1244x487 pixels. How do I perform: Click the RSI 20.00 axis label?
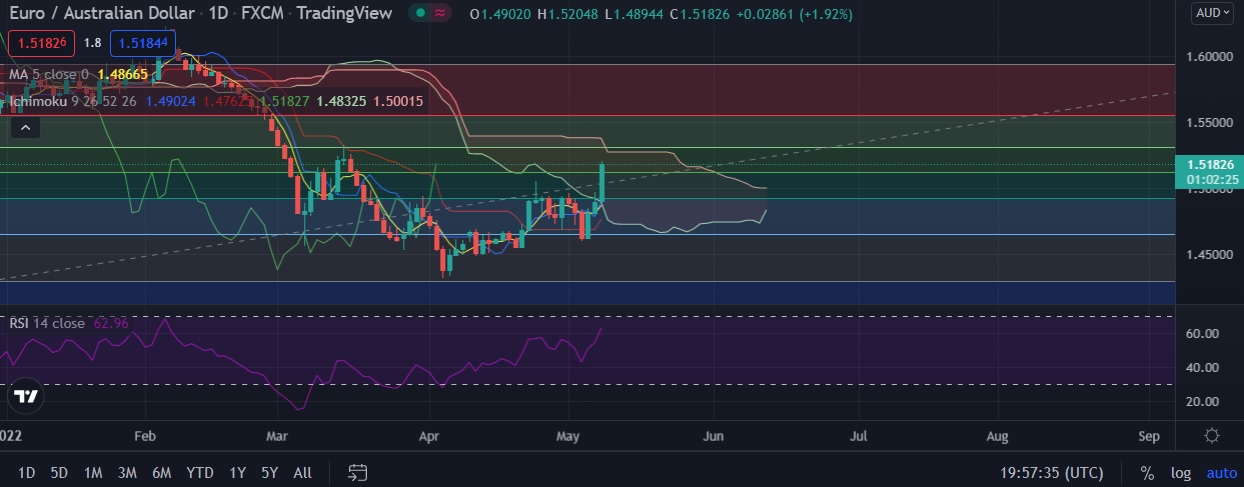tap(1201, 401)
